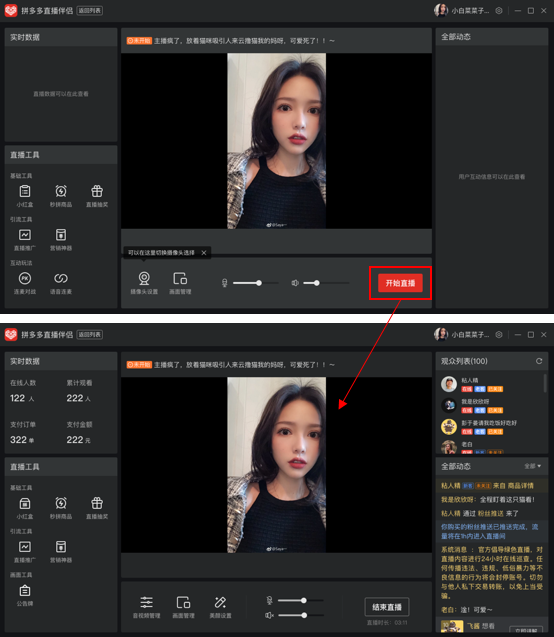Click 老白's comment in the activity feed
The height and width of the screenshot is (637, 554).
coord(467,610)
